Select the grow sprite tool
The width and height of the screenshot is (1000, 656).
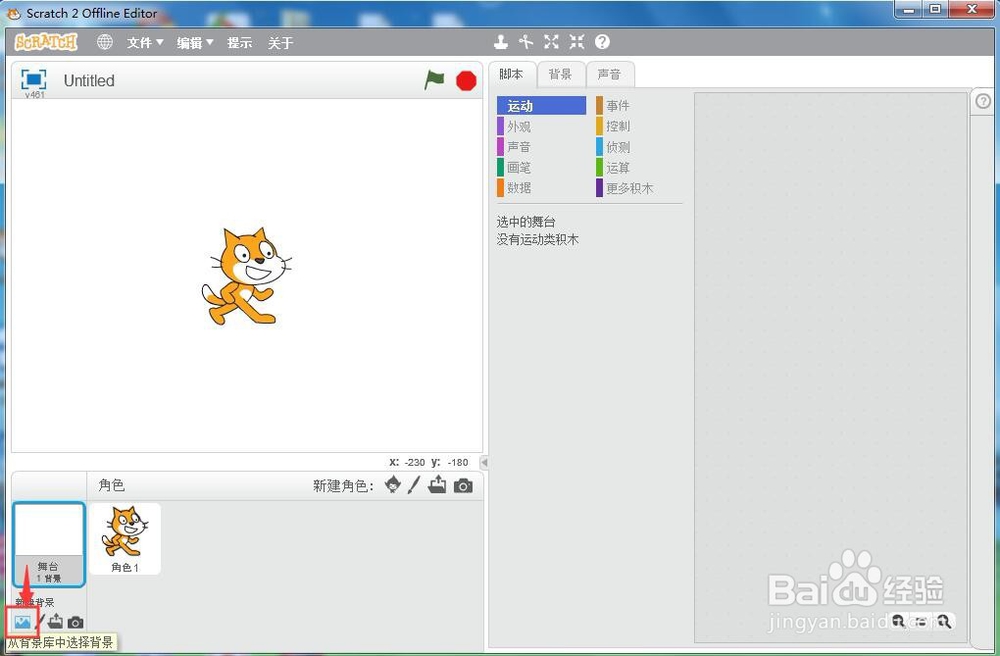pyautogui.click(x=551, y=42)
